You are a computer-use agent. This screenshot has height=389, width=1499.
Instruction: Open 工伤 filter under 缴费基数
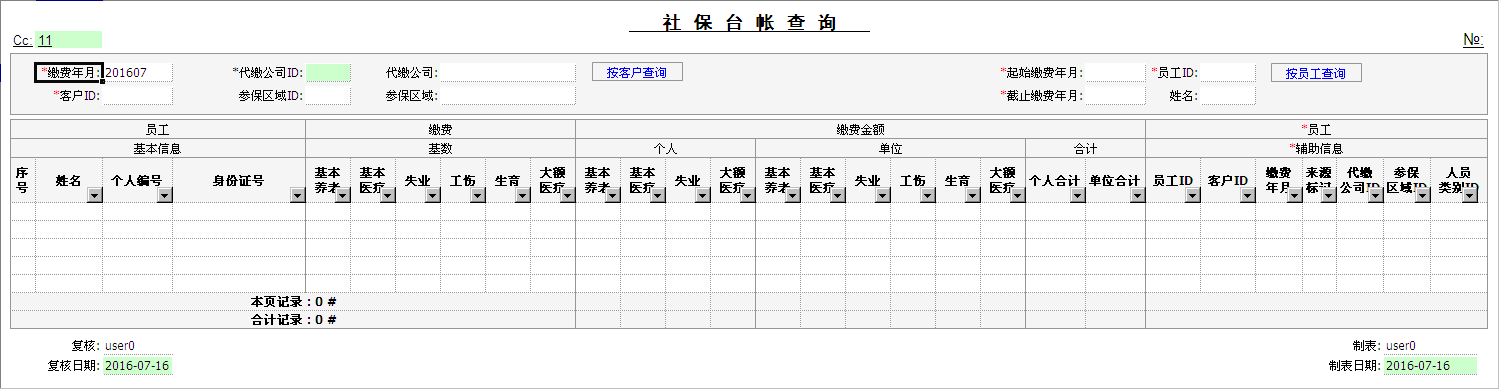coord(477,196)
